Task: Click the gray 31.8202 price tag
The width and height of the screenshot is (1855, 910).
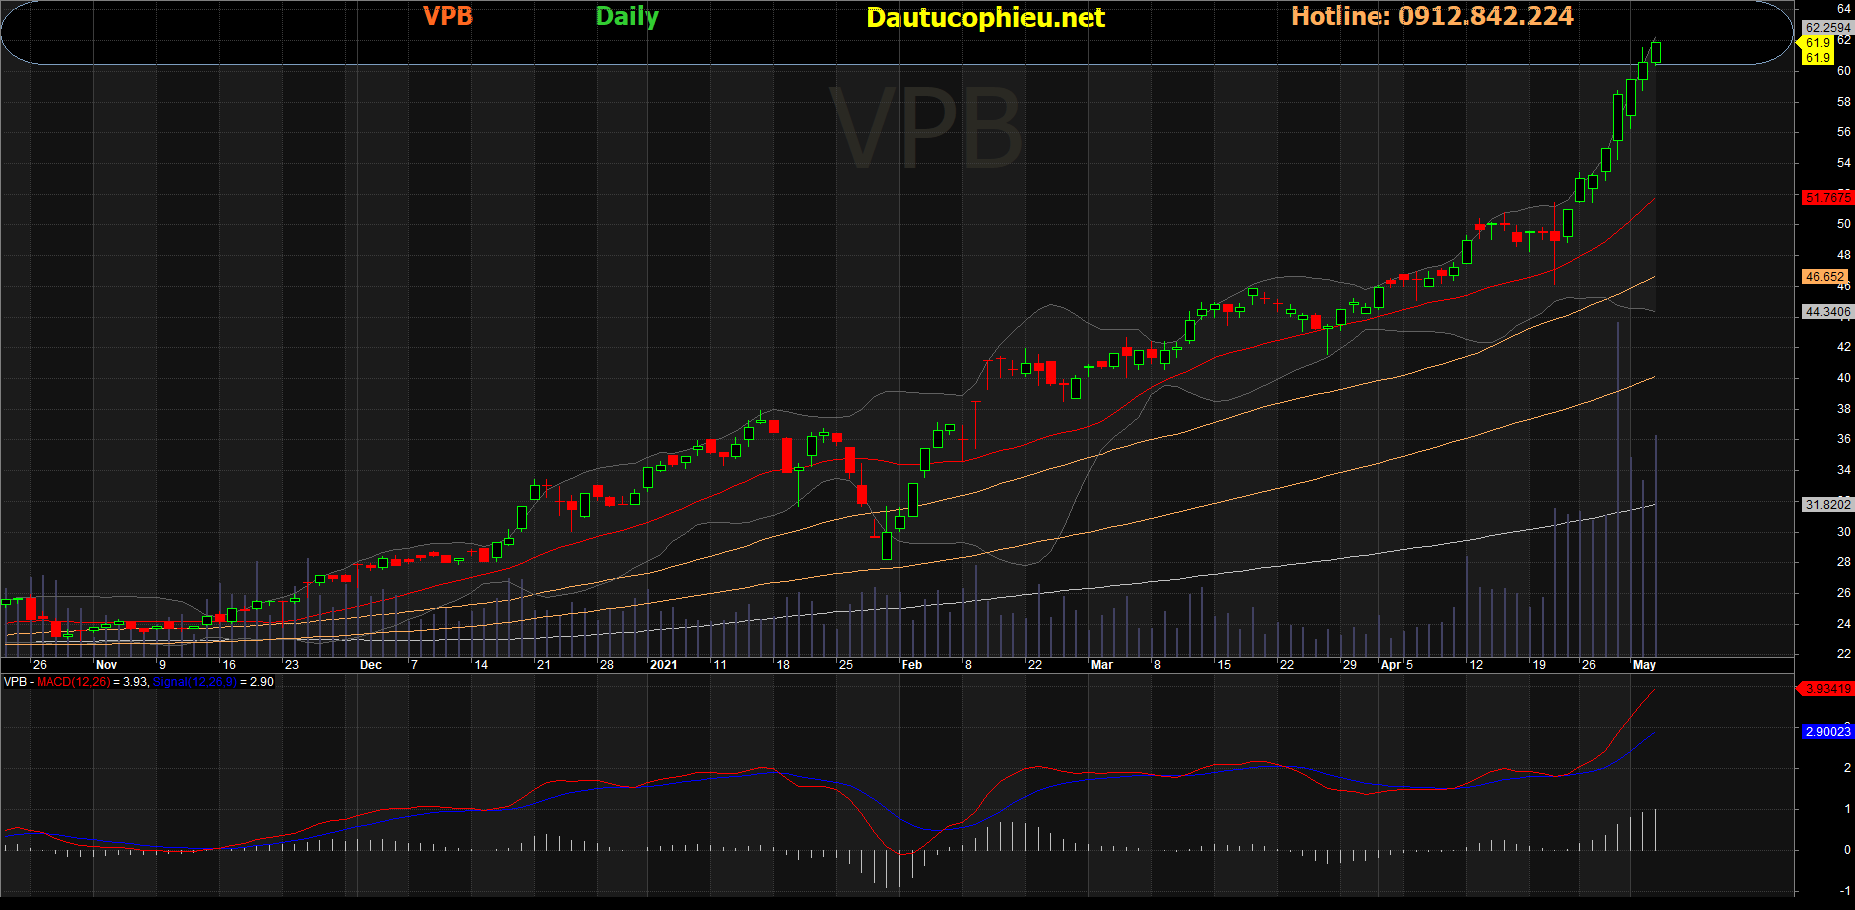Action: (1827, 505)
